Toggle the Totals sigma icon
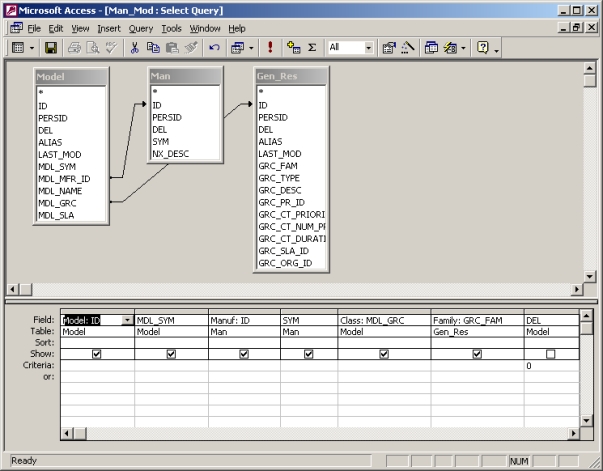 [312, 48]
